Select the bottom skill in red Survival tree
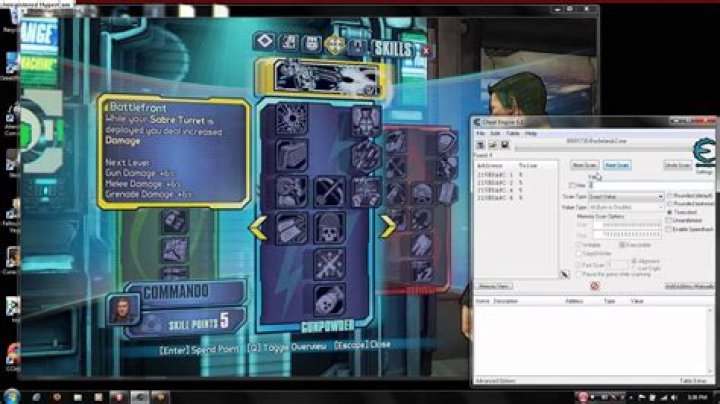 point(421,271)
